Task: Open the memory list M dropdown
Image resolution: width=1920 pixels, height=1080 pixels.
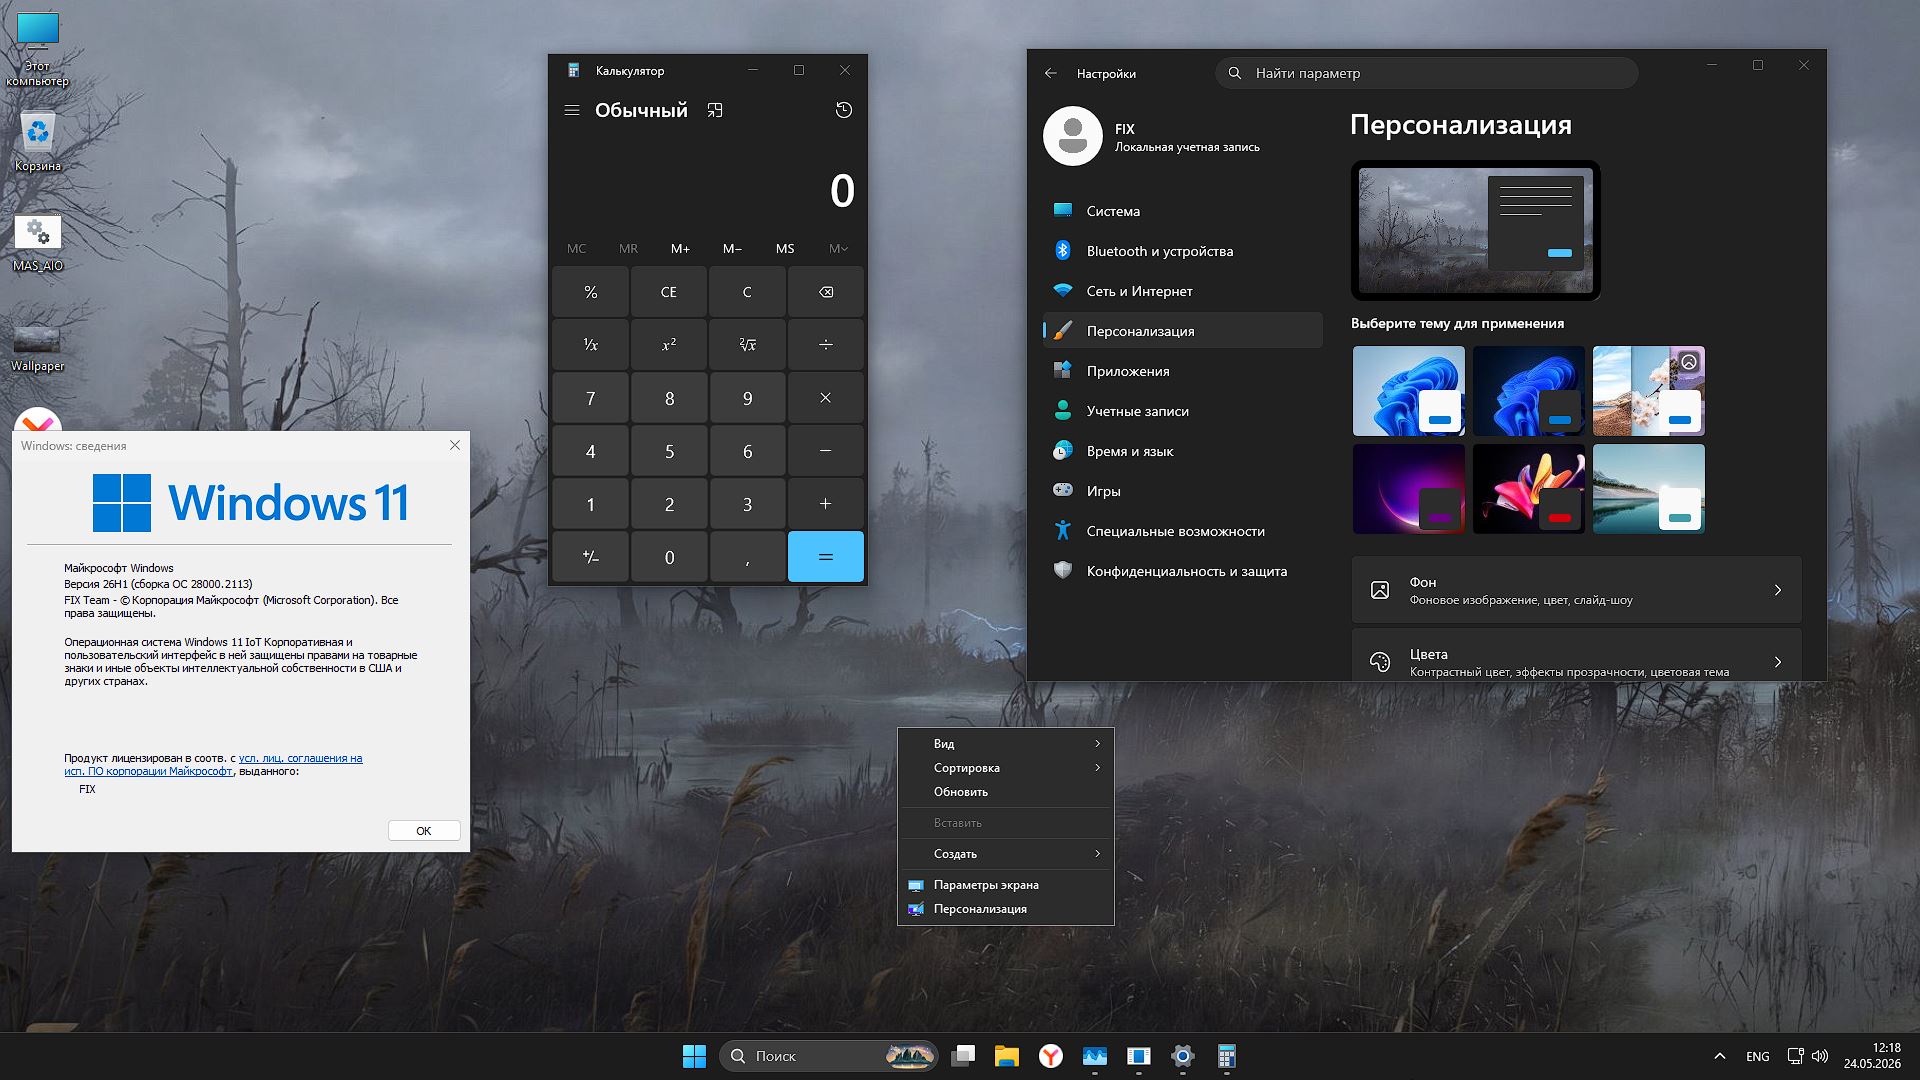Action: pyautogui.click(x=838, y=248)
